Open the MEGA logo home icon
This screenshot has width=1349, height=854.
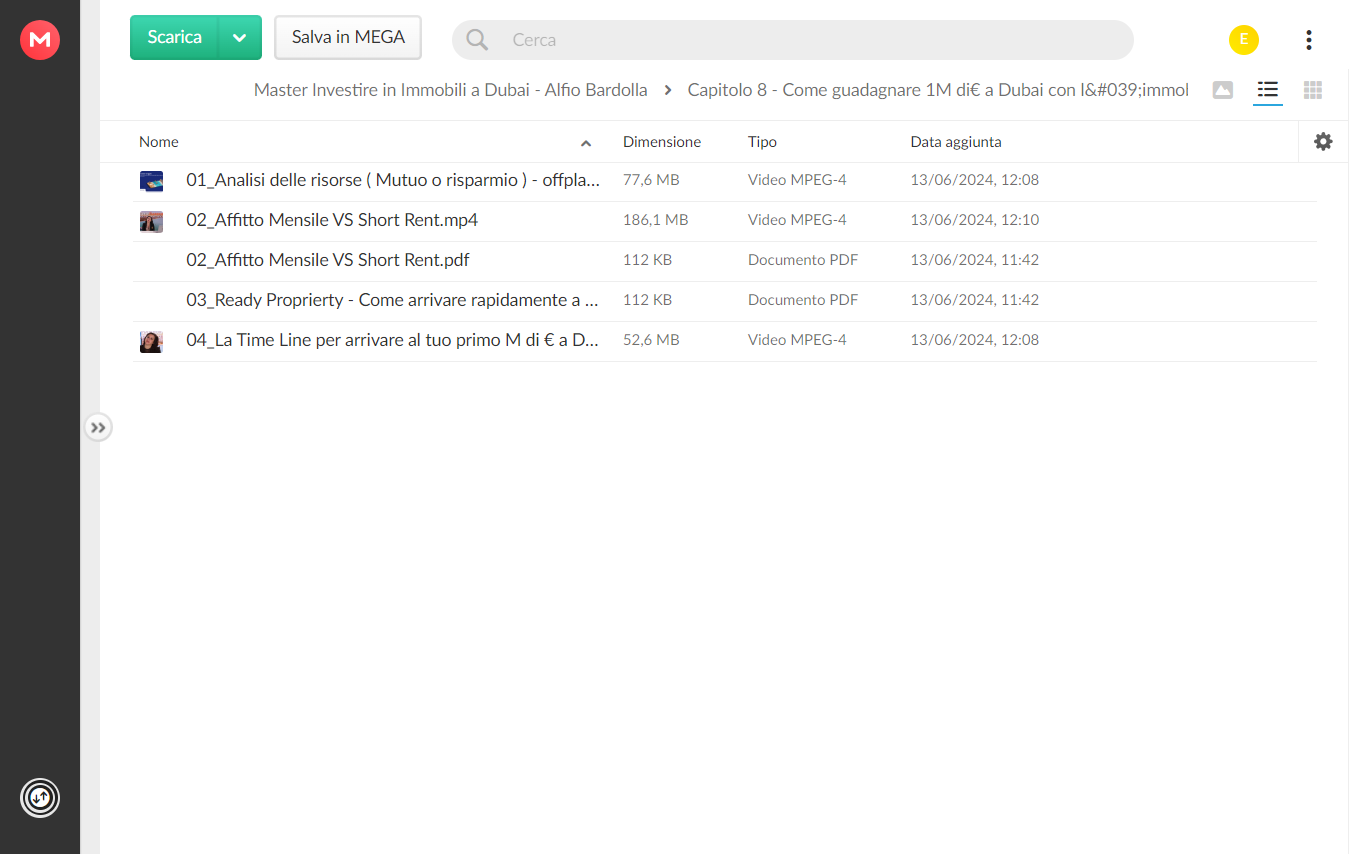tap(40, 40)
